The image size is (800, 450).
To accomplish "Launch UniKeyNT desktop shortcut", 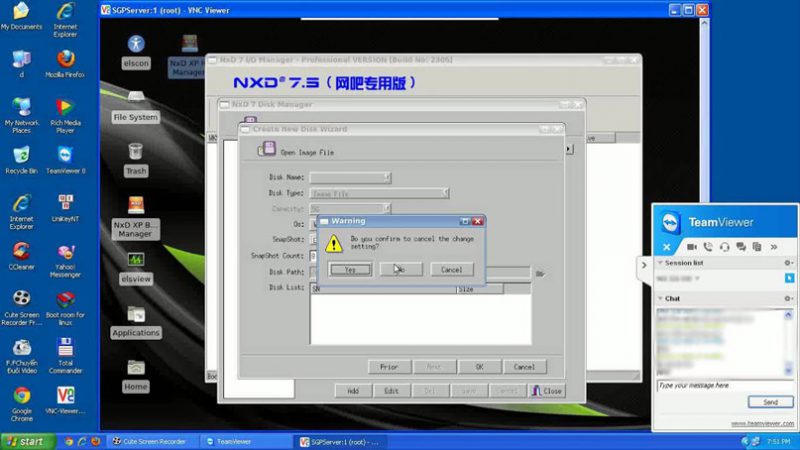I will click(65, 208).
